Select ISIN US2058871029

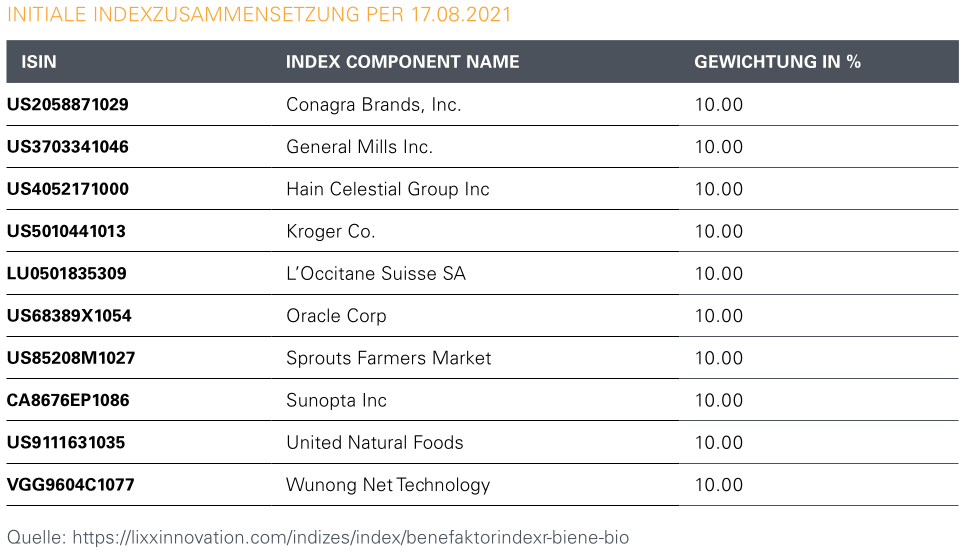pos(67,104)
